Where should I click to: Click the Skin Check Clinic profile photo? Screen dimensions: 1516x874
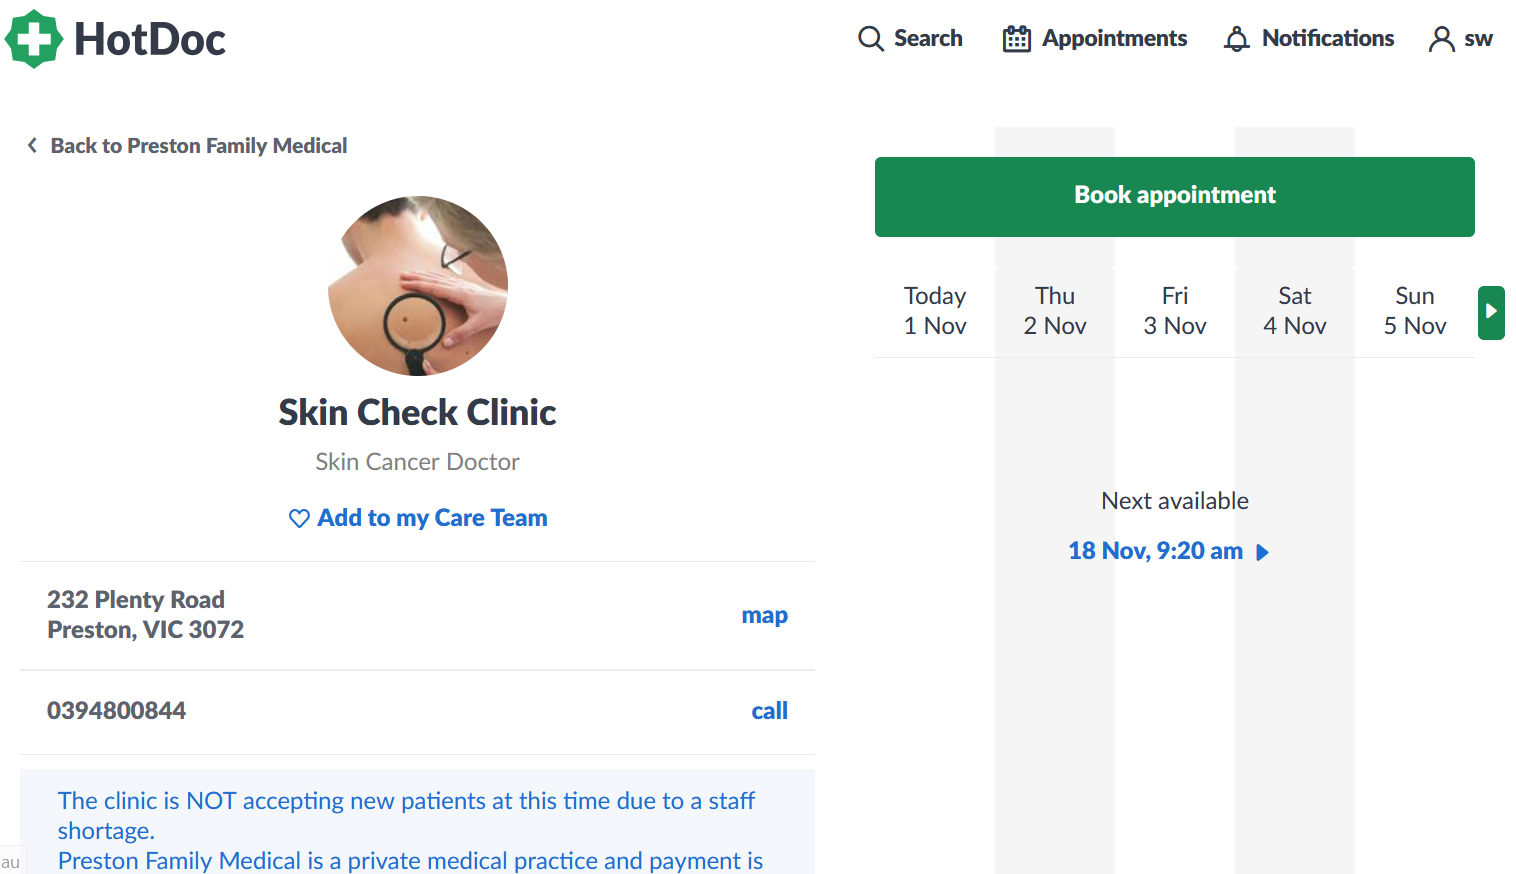click(417, 287)
